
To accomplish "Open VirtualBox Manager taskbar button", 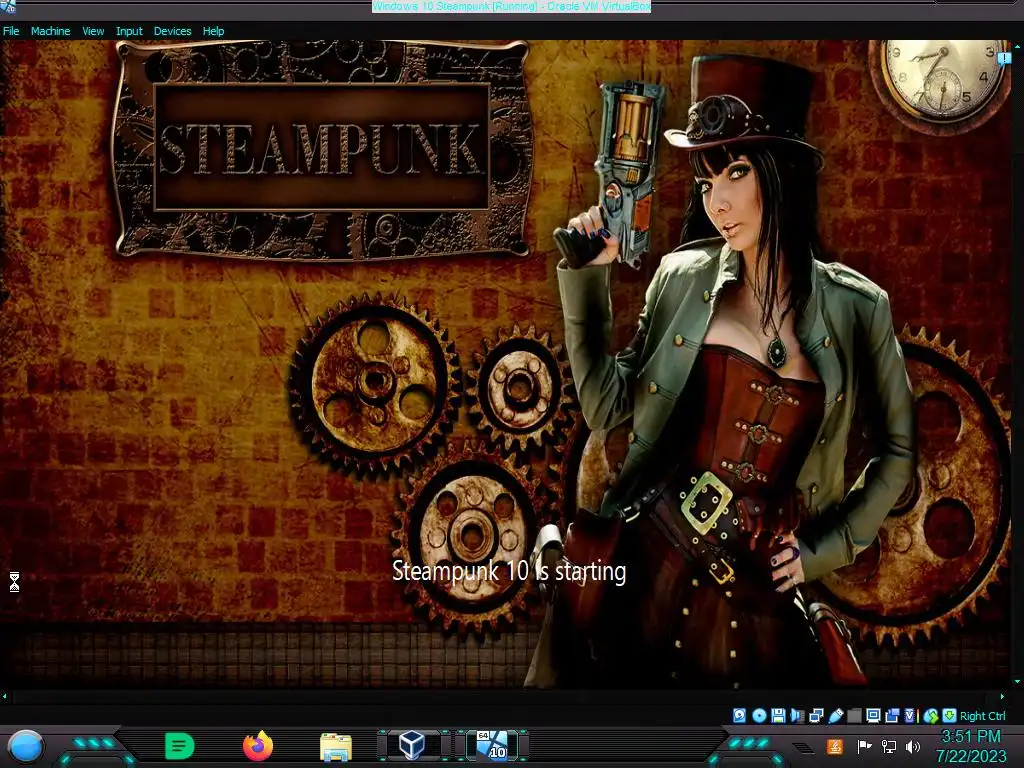I will (412, 745).
